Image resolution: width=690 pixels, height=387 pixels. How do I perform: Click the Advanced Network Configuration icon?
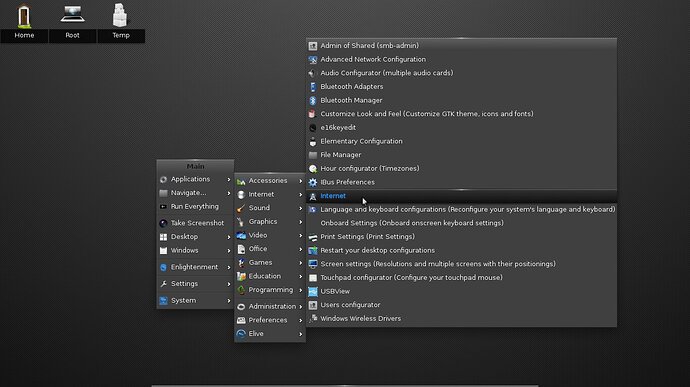pos(312,59)
